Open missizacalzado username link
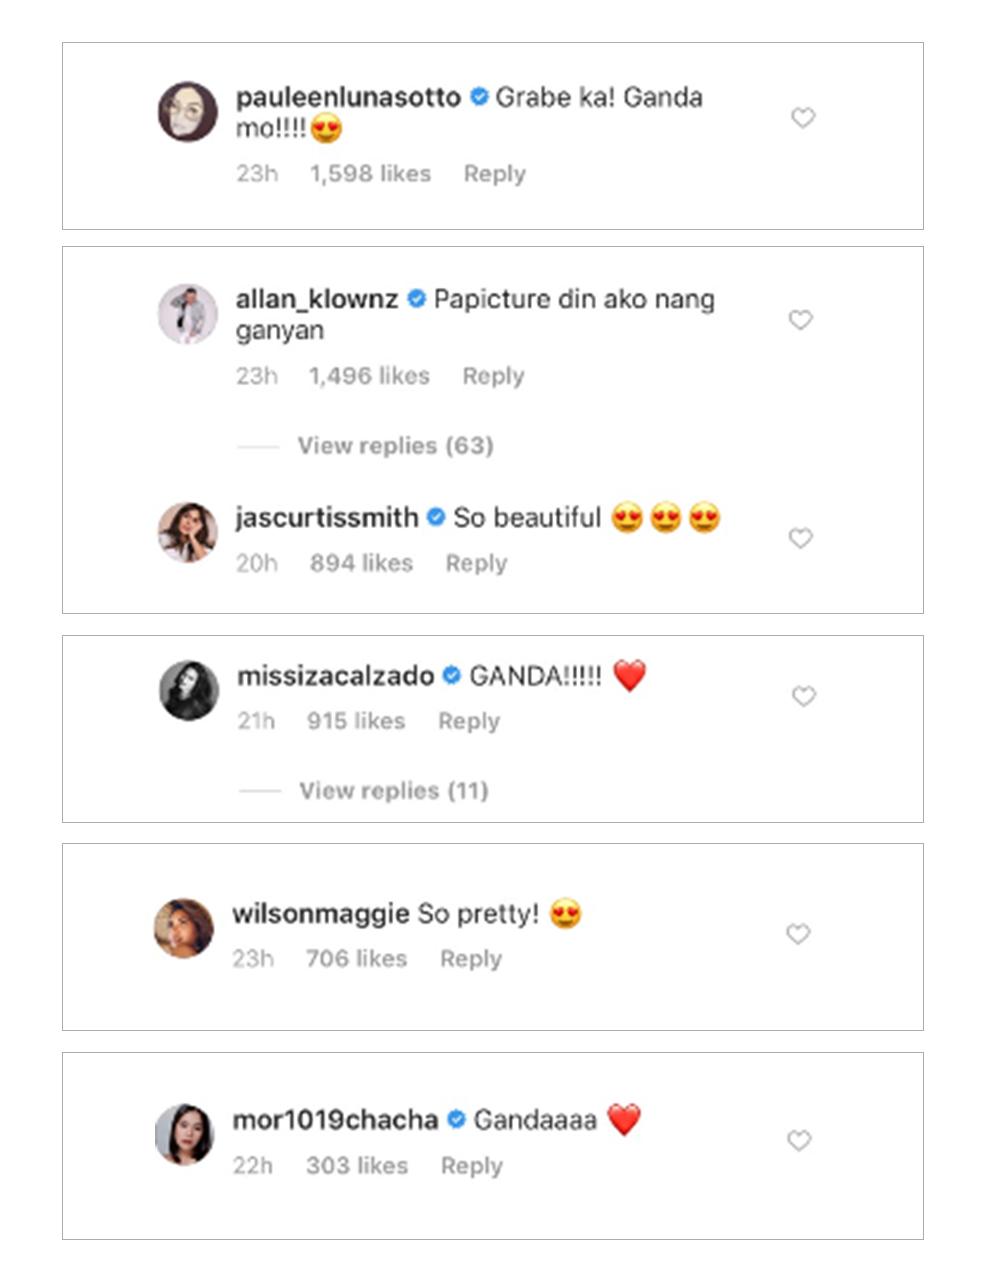The height and width of the screenshot is (1280, 1000). [x=335, y=677]
